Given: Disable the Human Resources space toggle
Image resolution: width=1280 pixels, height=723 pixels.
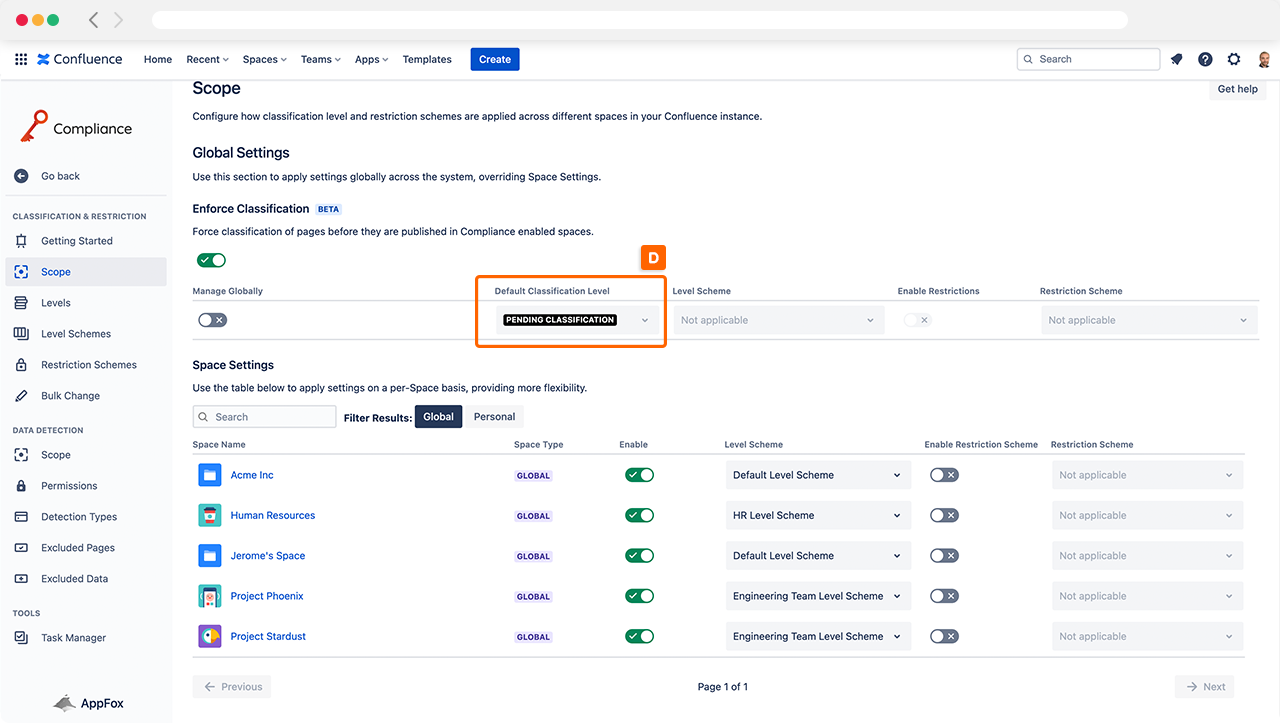Looking at the screenshot, I should 639,516.
